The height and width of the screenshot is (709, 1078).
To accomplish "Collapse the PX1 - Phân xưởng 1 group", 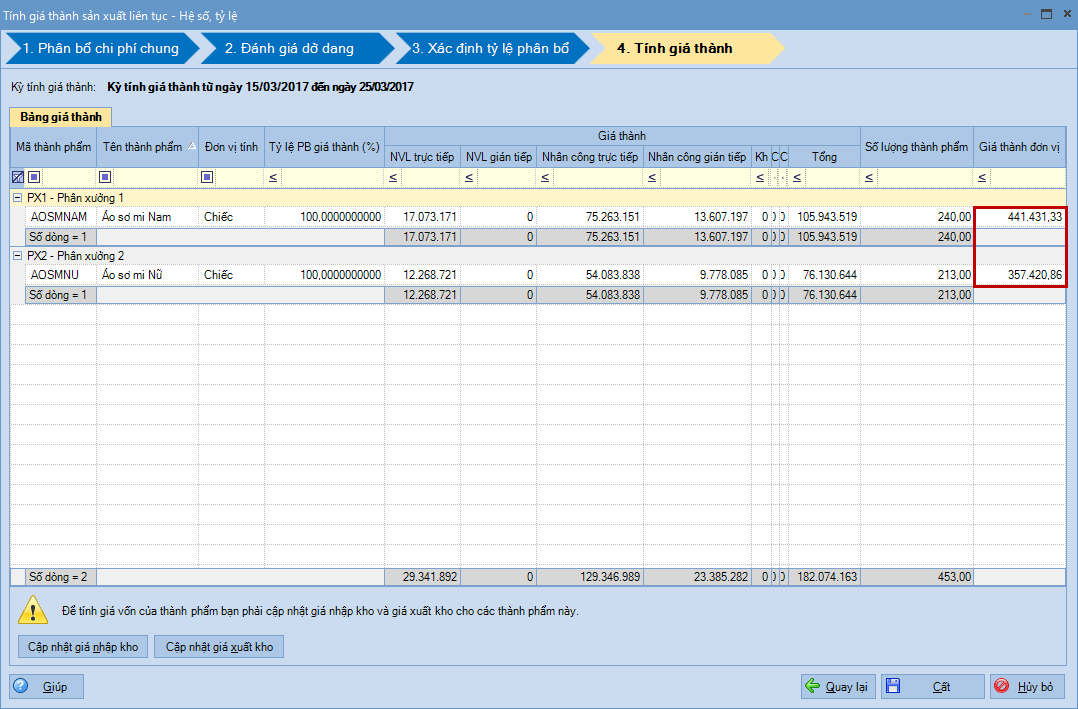I will coord(17,198).
